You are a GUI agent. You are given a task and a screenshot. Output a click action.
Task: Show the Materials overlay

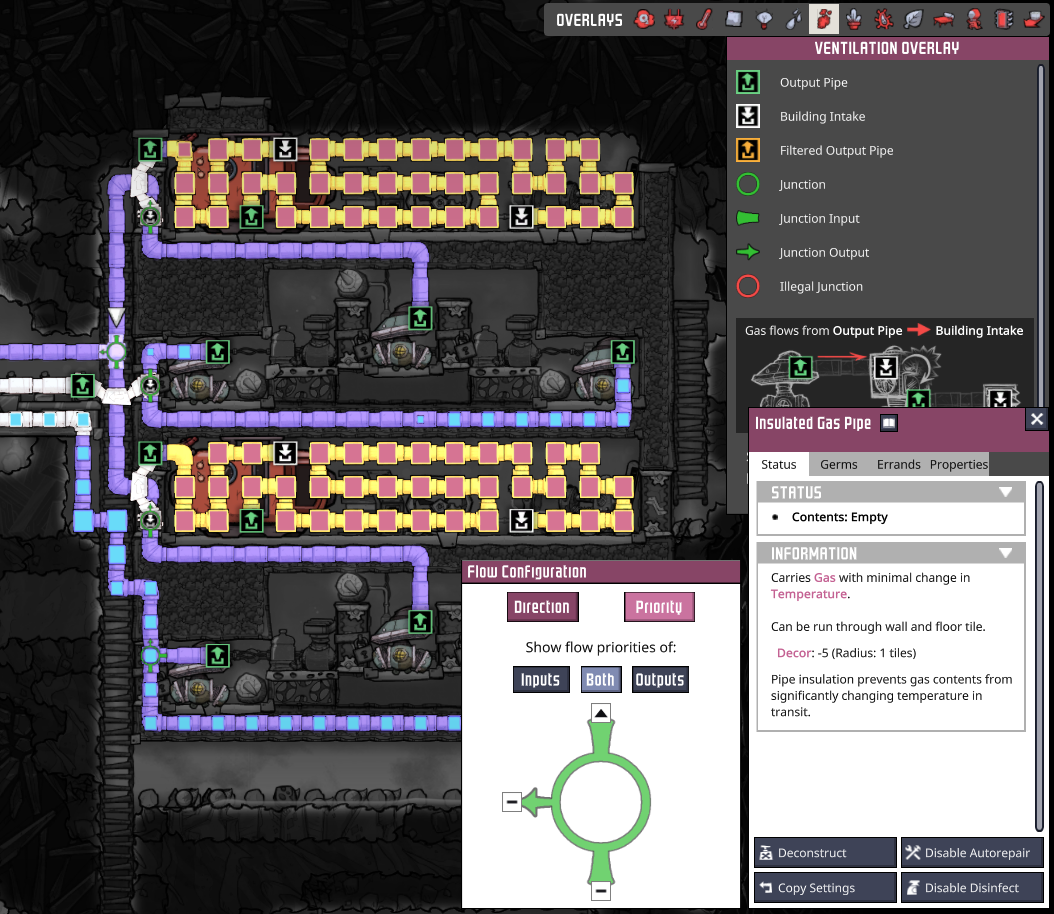pyautogui.click(x=733, y=19)
